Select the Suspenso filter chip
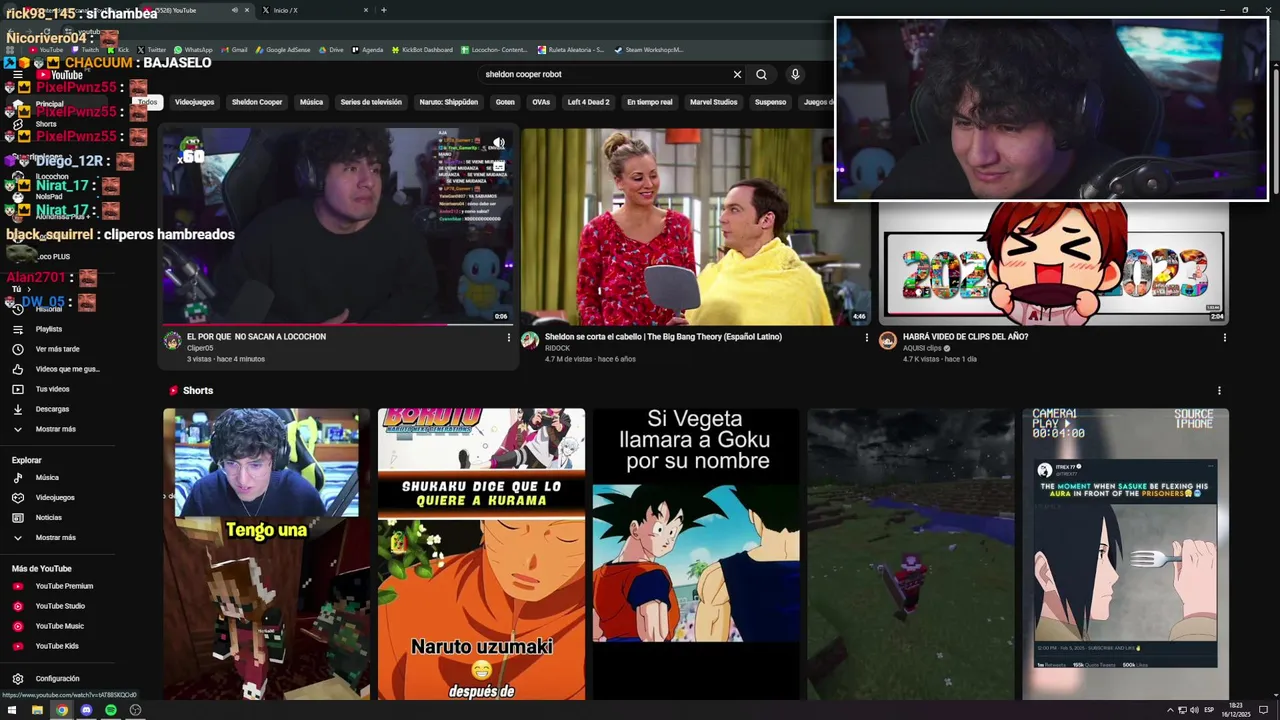Viewport: 1280px width, 720px height. click(770, 102)
